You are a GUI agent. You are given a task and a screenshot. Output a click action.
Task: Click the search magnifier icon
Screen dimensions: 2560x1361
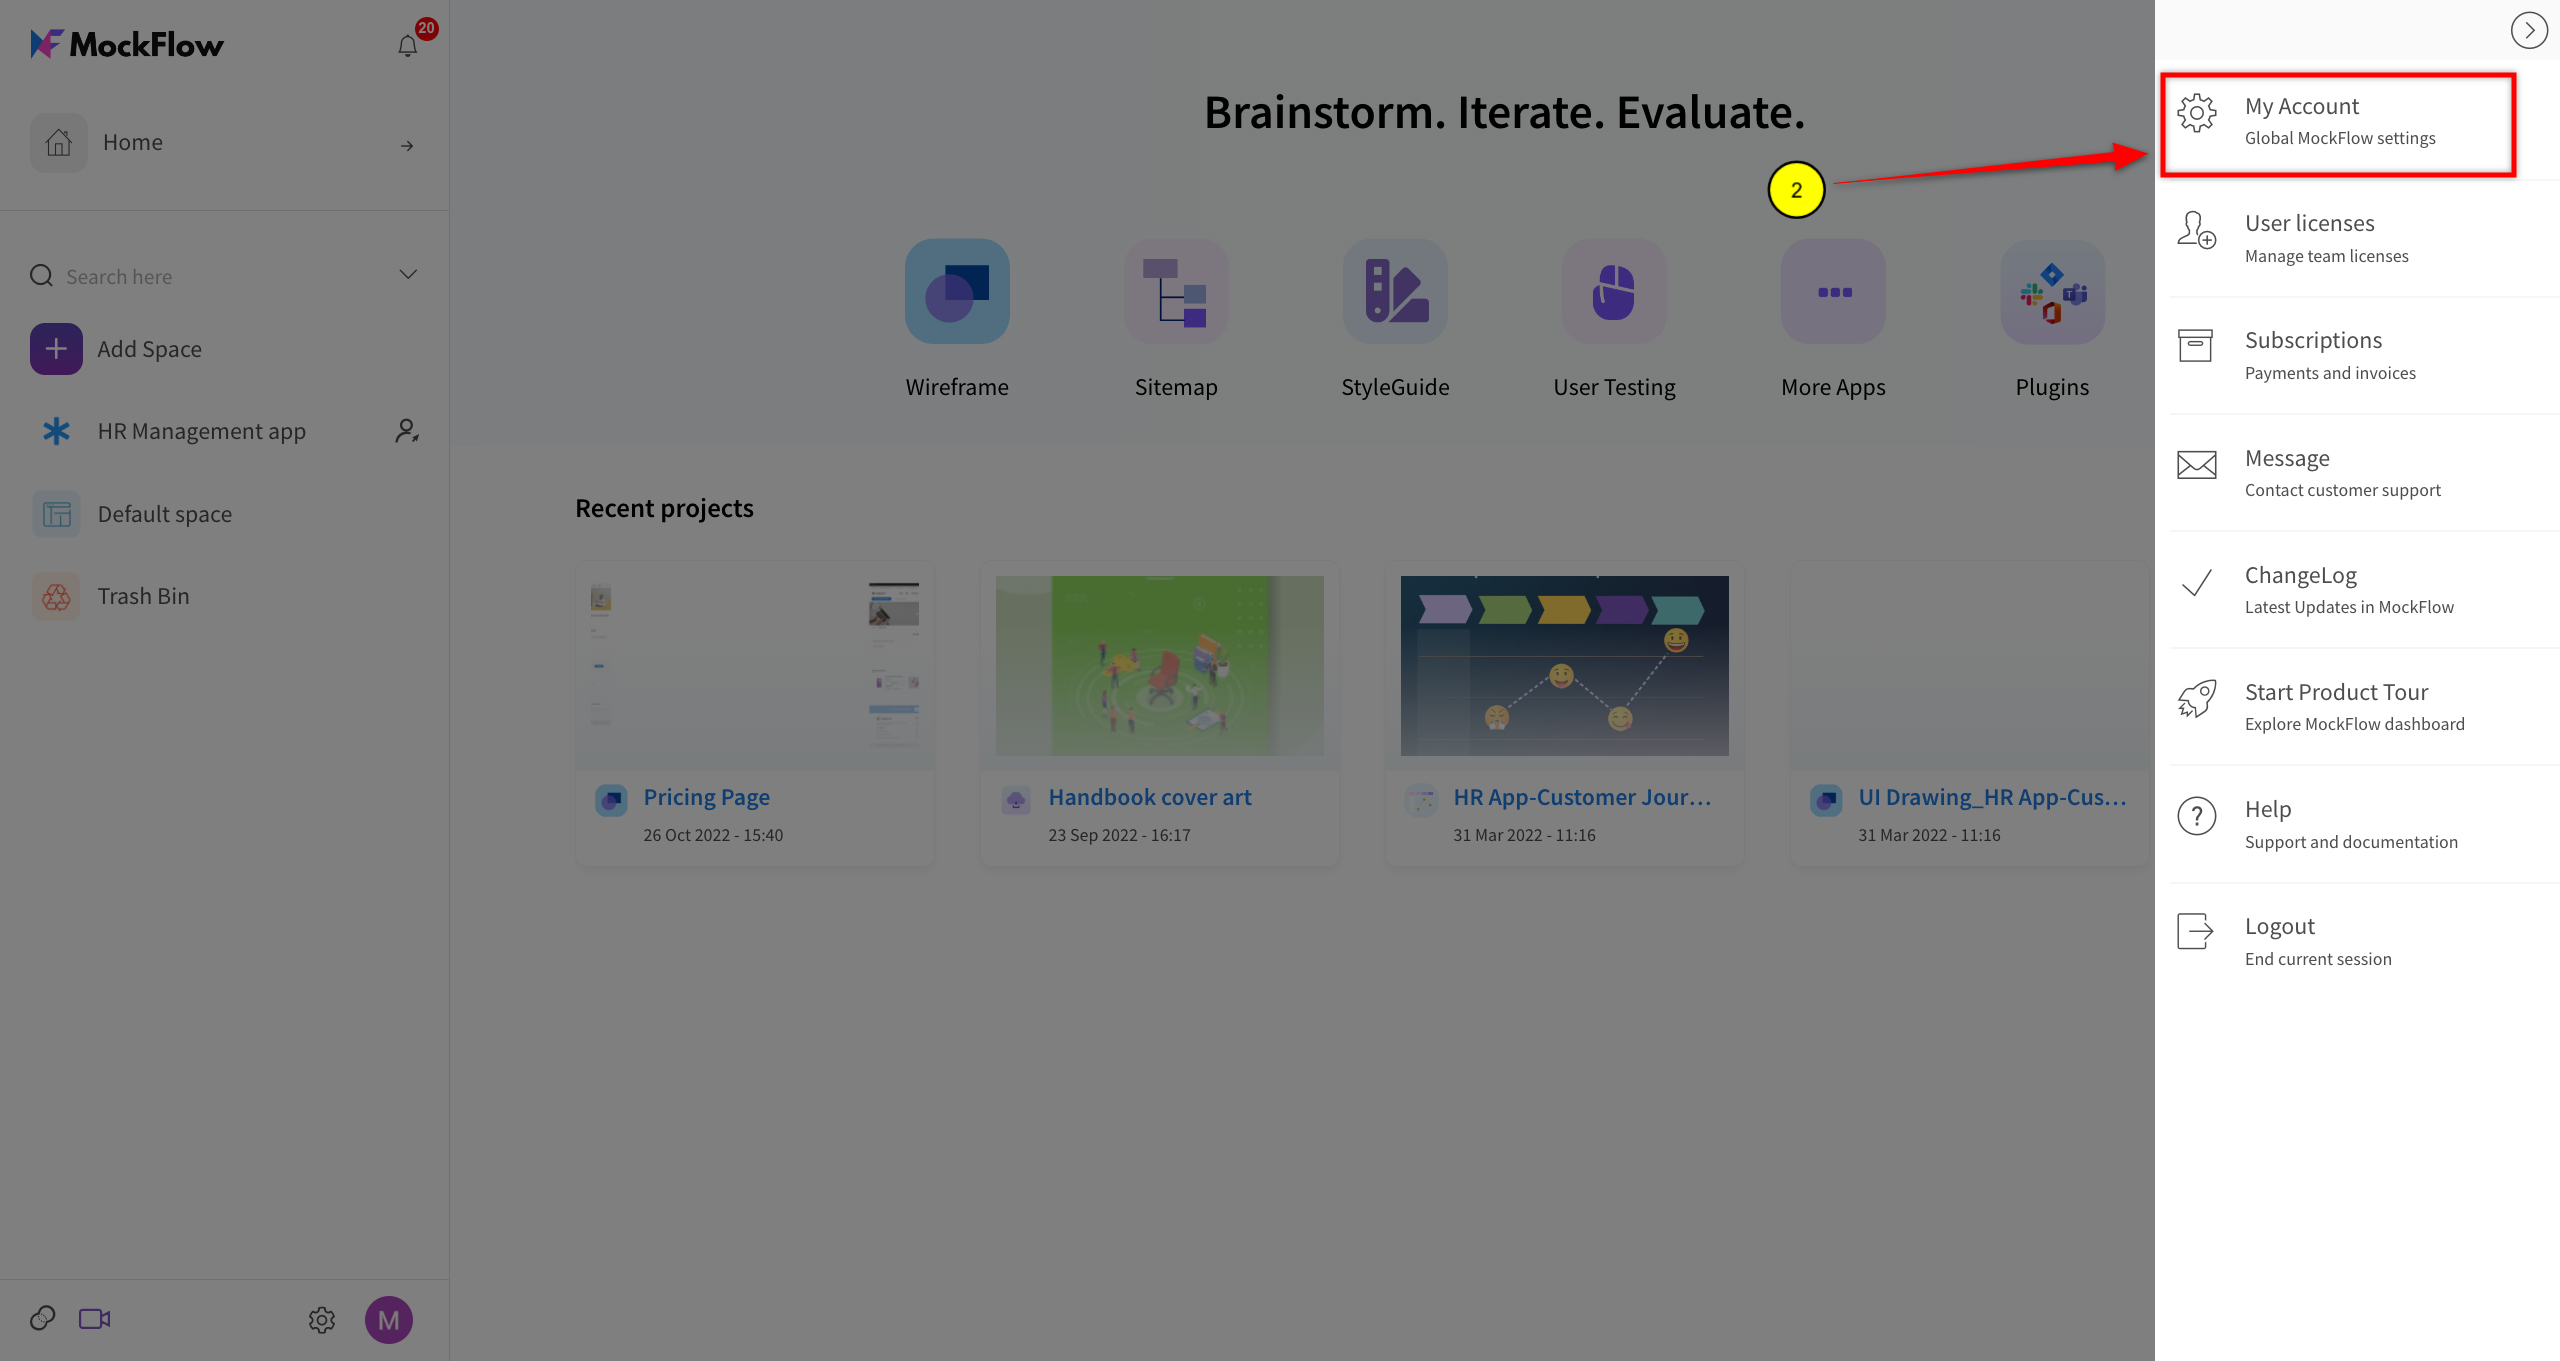(x=41, y=276)
